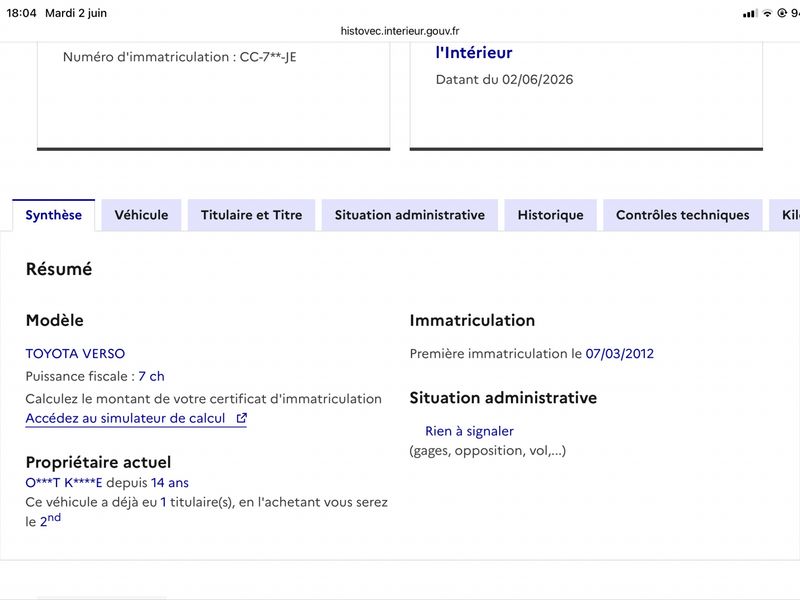800x600 pixels.
Task: Click the external link icon beside simulateur
Action: (x=242, y=418)
